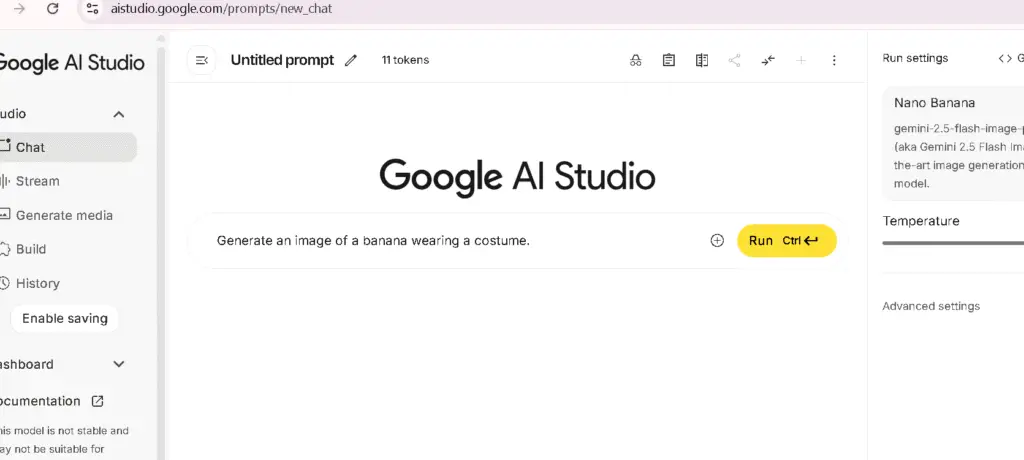Reload the page with the refresh icon
The image size is (1024, 460).
point(54,9)
